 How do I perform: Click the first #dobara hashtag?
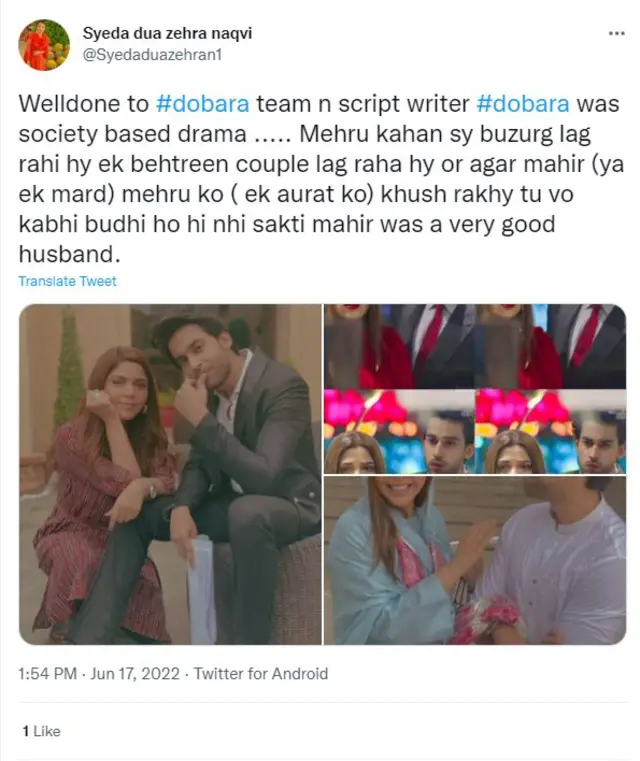[x=202, y=104]
